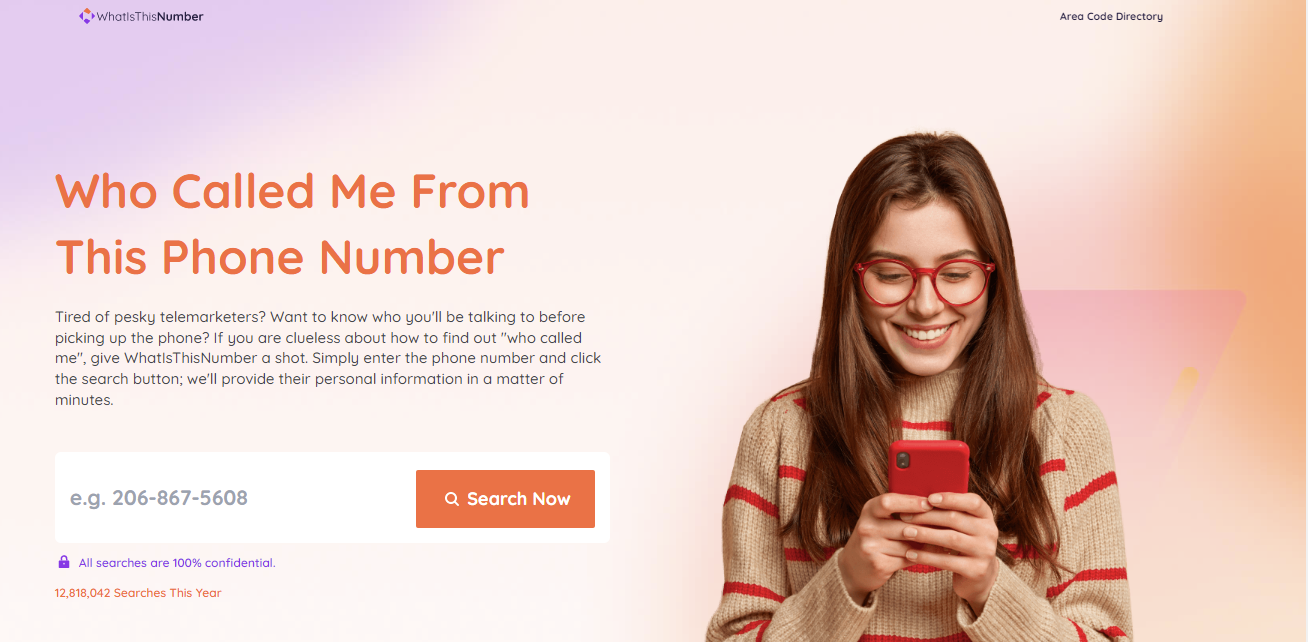Click the woman's red eyeglasses
Screen dimensions: 1308x642
[924, 281]
